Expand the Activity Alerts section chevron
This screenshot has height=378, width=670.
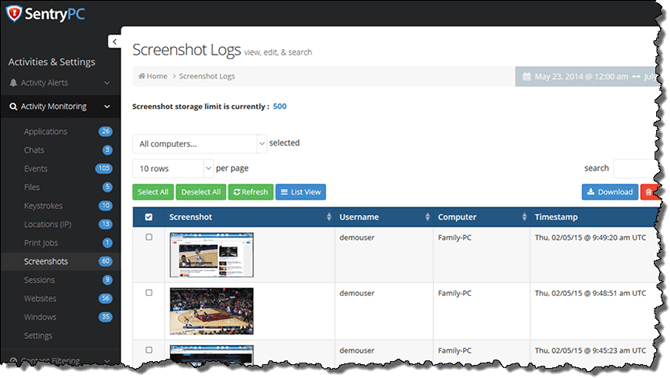pos(107,83)
